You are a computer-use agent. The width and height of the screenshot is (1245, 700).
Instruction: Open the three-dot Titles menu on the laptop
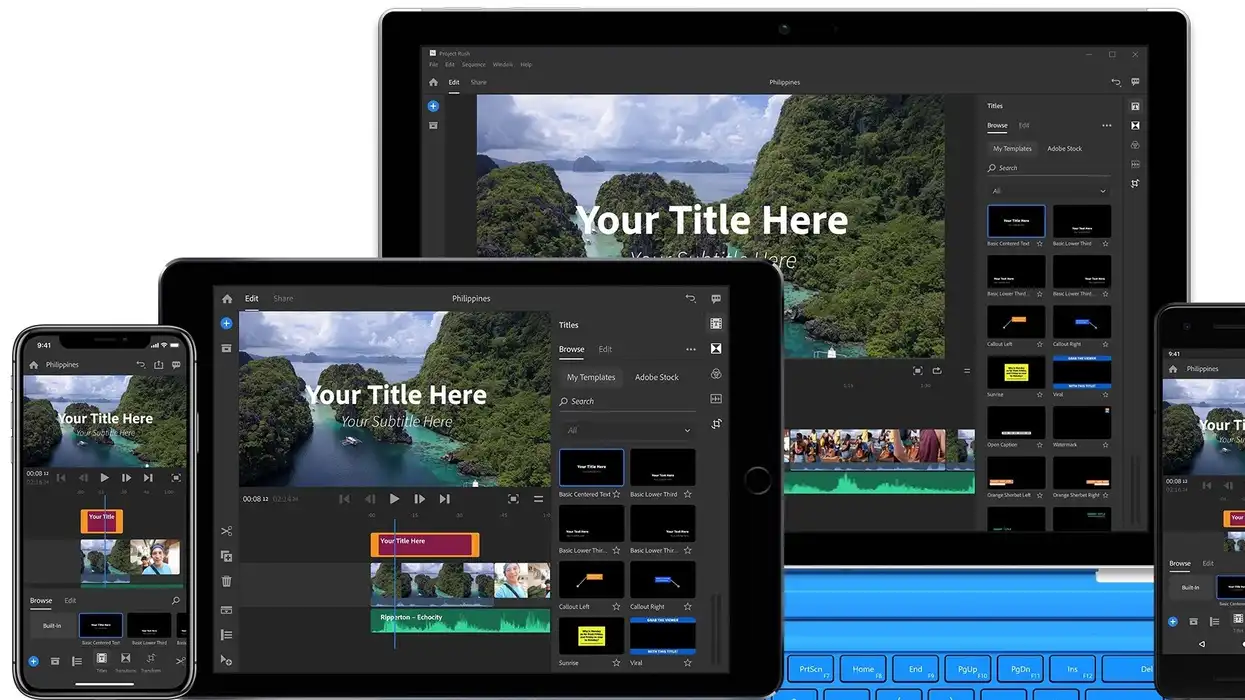tap(1106, 126)
